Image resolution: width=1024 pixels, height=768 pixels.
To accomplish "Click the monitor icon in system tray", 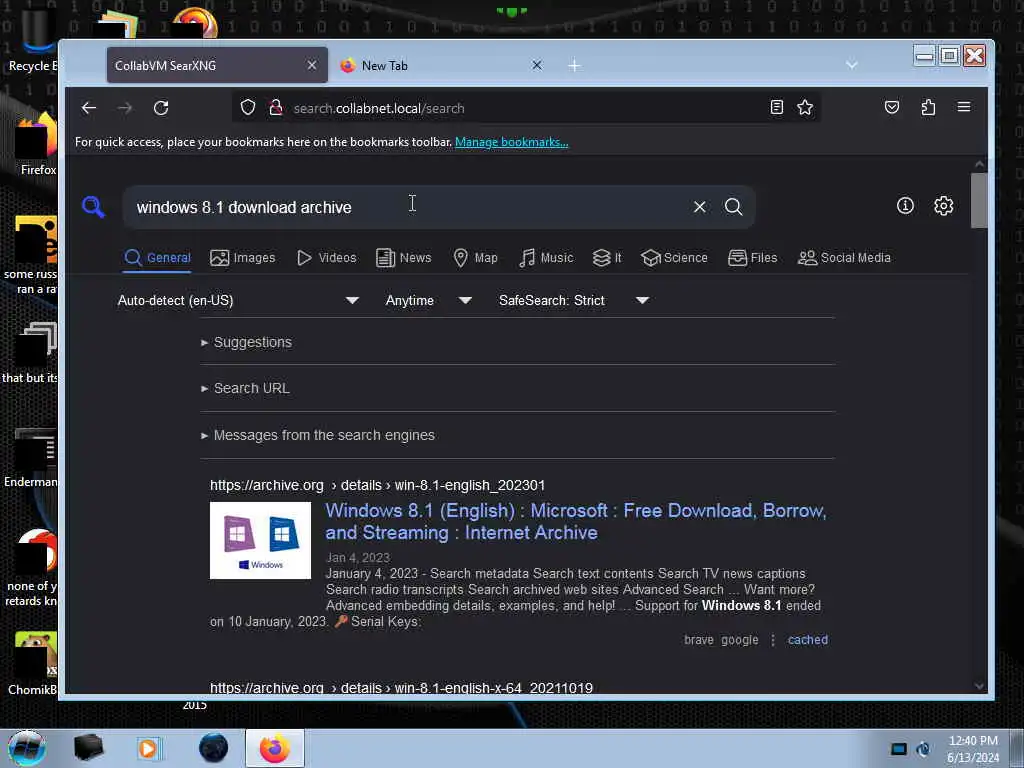I will pos(899,749).
